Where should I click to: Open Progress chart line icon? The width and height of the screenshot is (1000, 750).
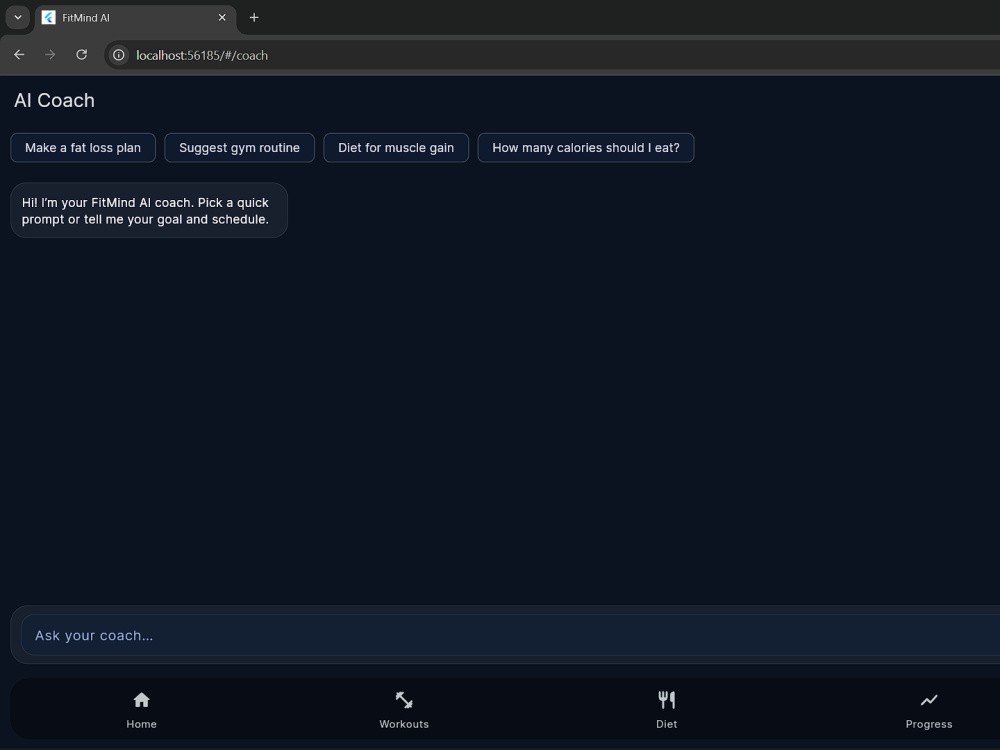click(929, 700)
